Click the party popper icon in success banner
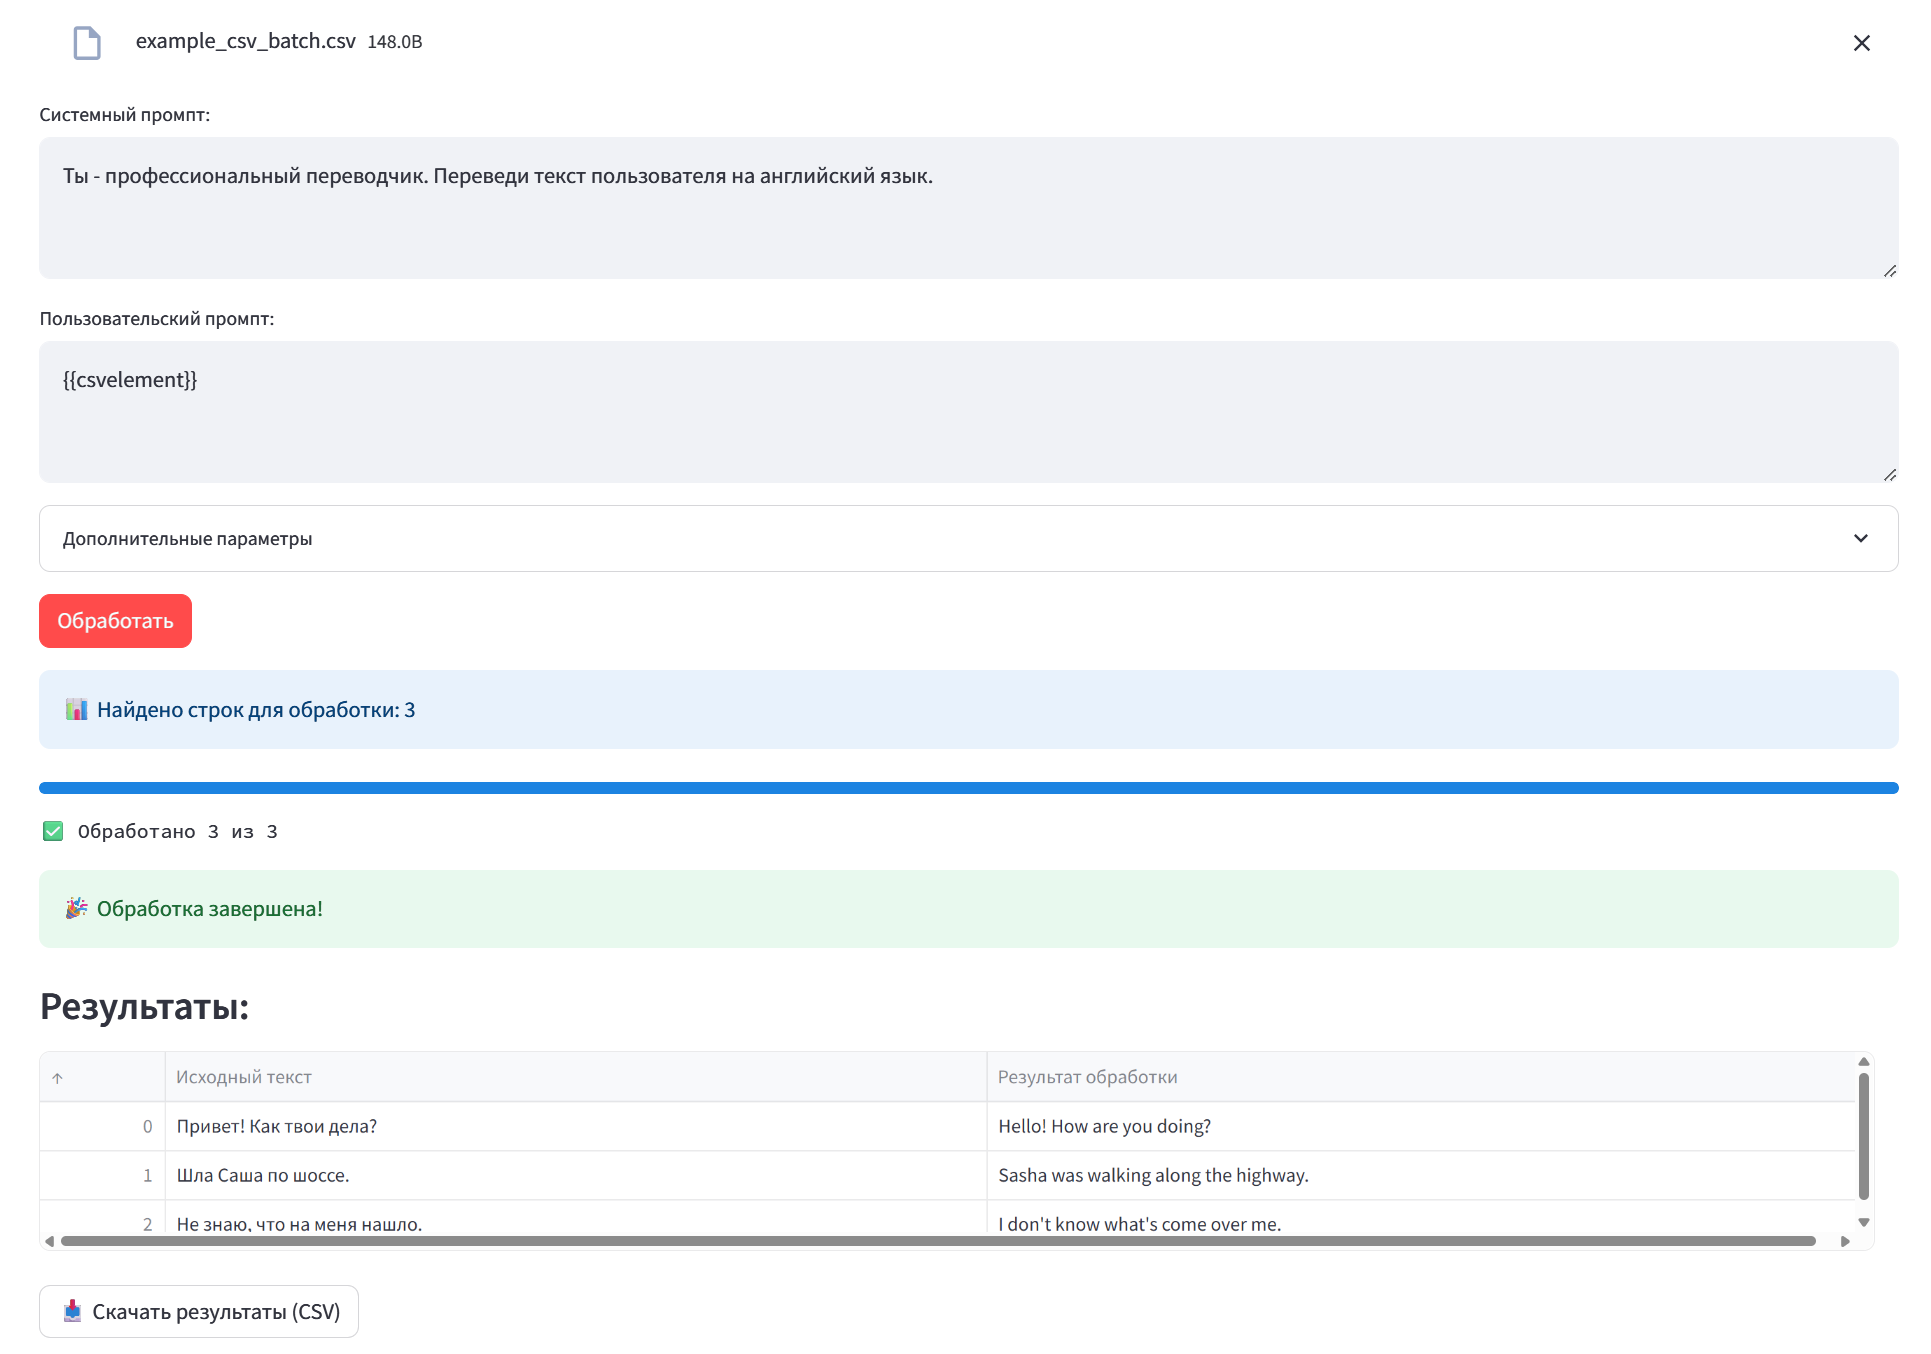 click(x=77, y=908)
